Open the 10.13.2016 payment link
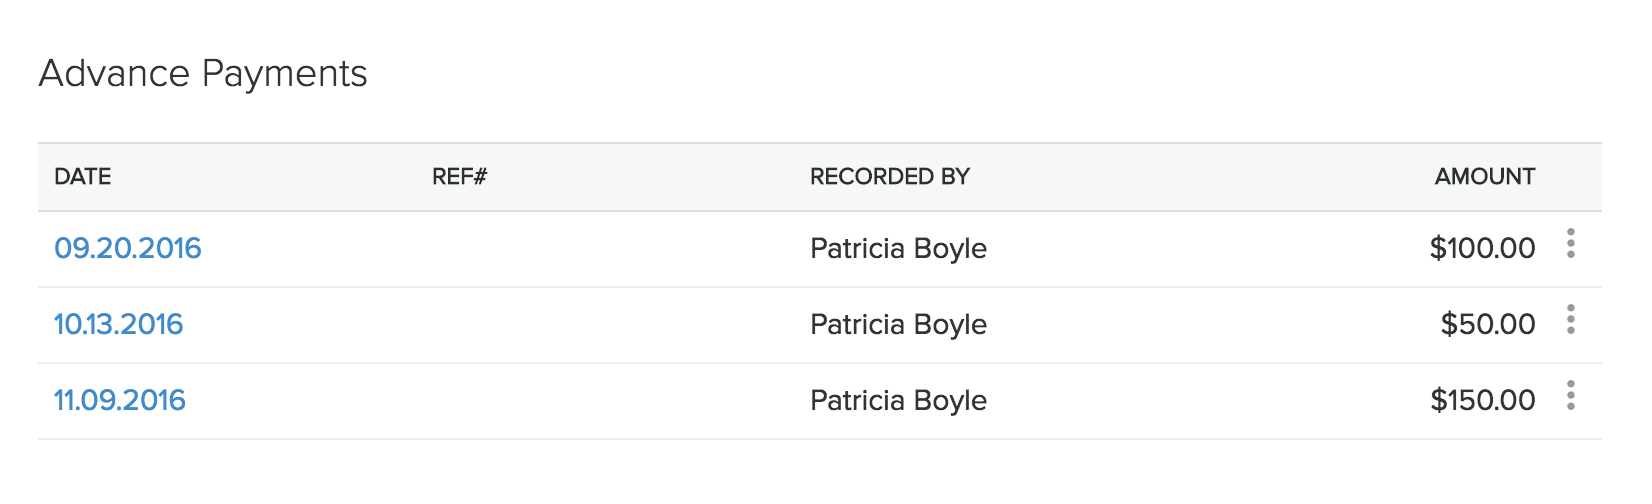1652x504 pixels. [119, 324]
